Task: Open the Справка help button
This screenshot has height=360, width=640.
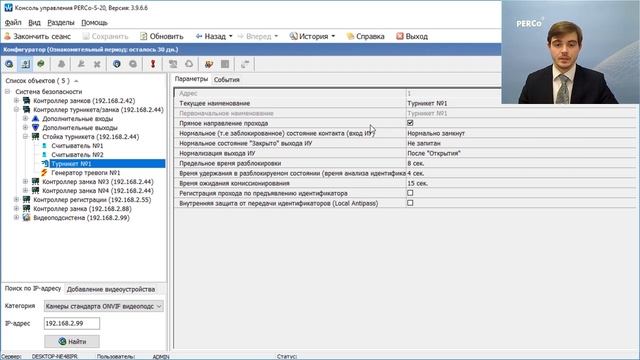Action: click(x=365, y=36)
